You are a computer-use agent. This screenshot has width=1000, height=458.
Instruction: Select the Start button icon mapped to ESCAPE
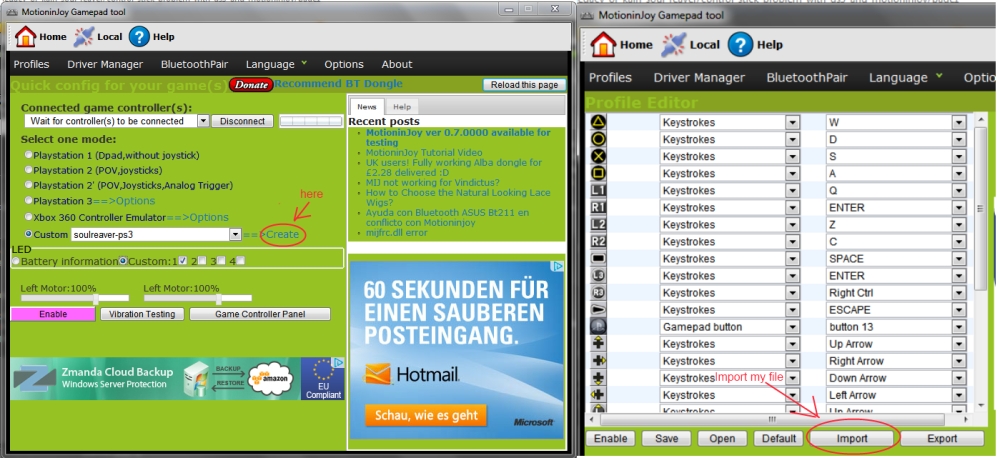(598, 309)
